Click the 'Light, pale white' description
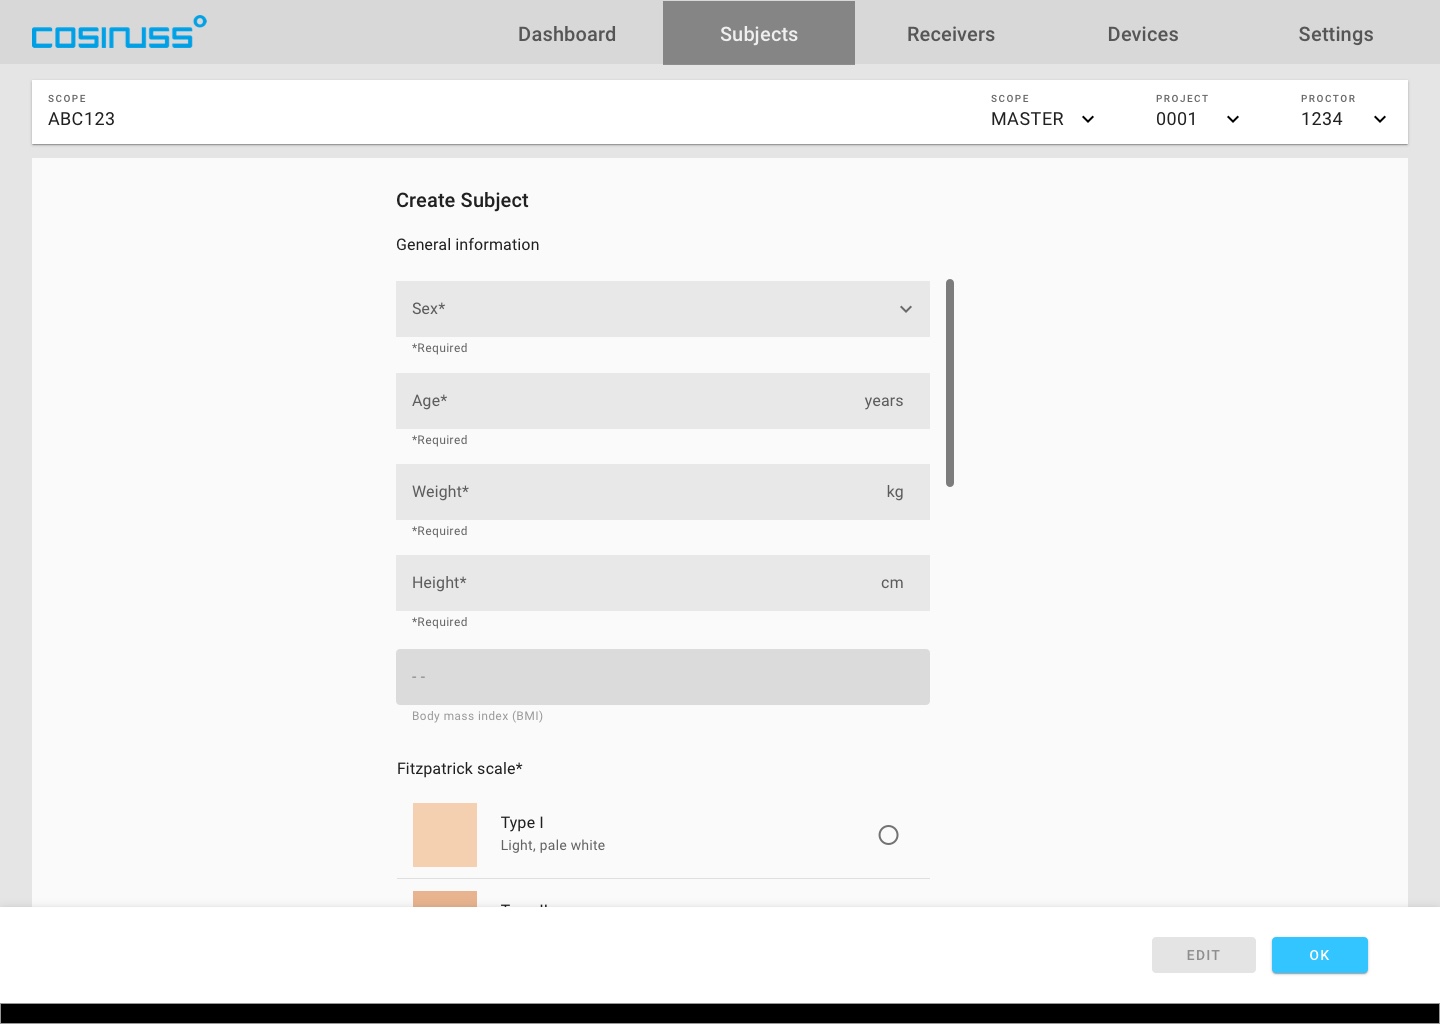The height and width of the screenshot is (1024, 1440). pyautogui.click(x=553, y=846)
